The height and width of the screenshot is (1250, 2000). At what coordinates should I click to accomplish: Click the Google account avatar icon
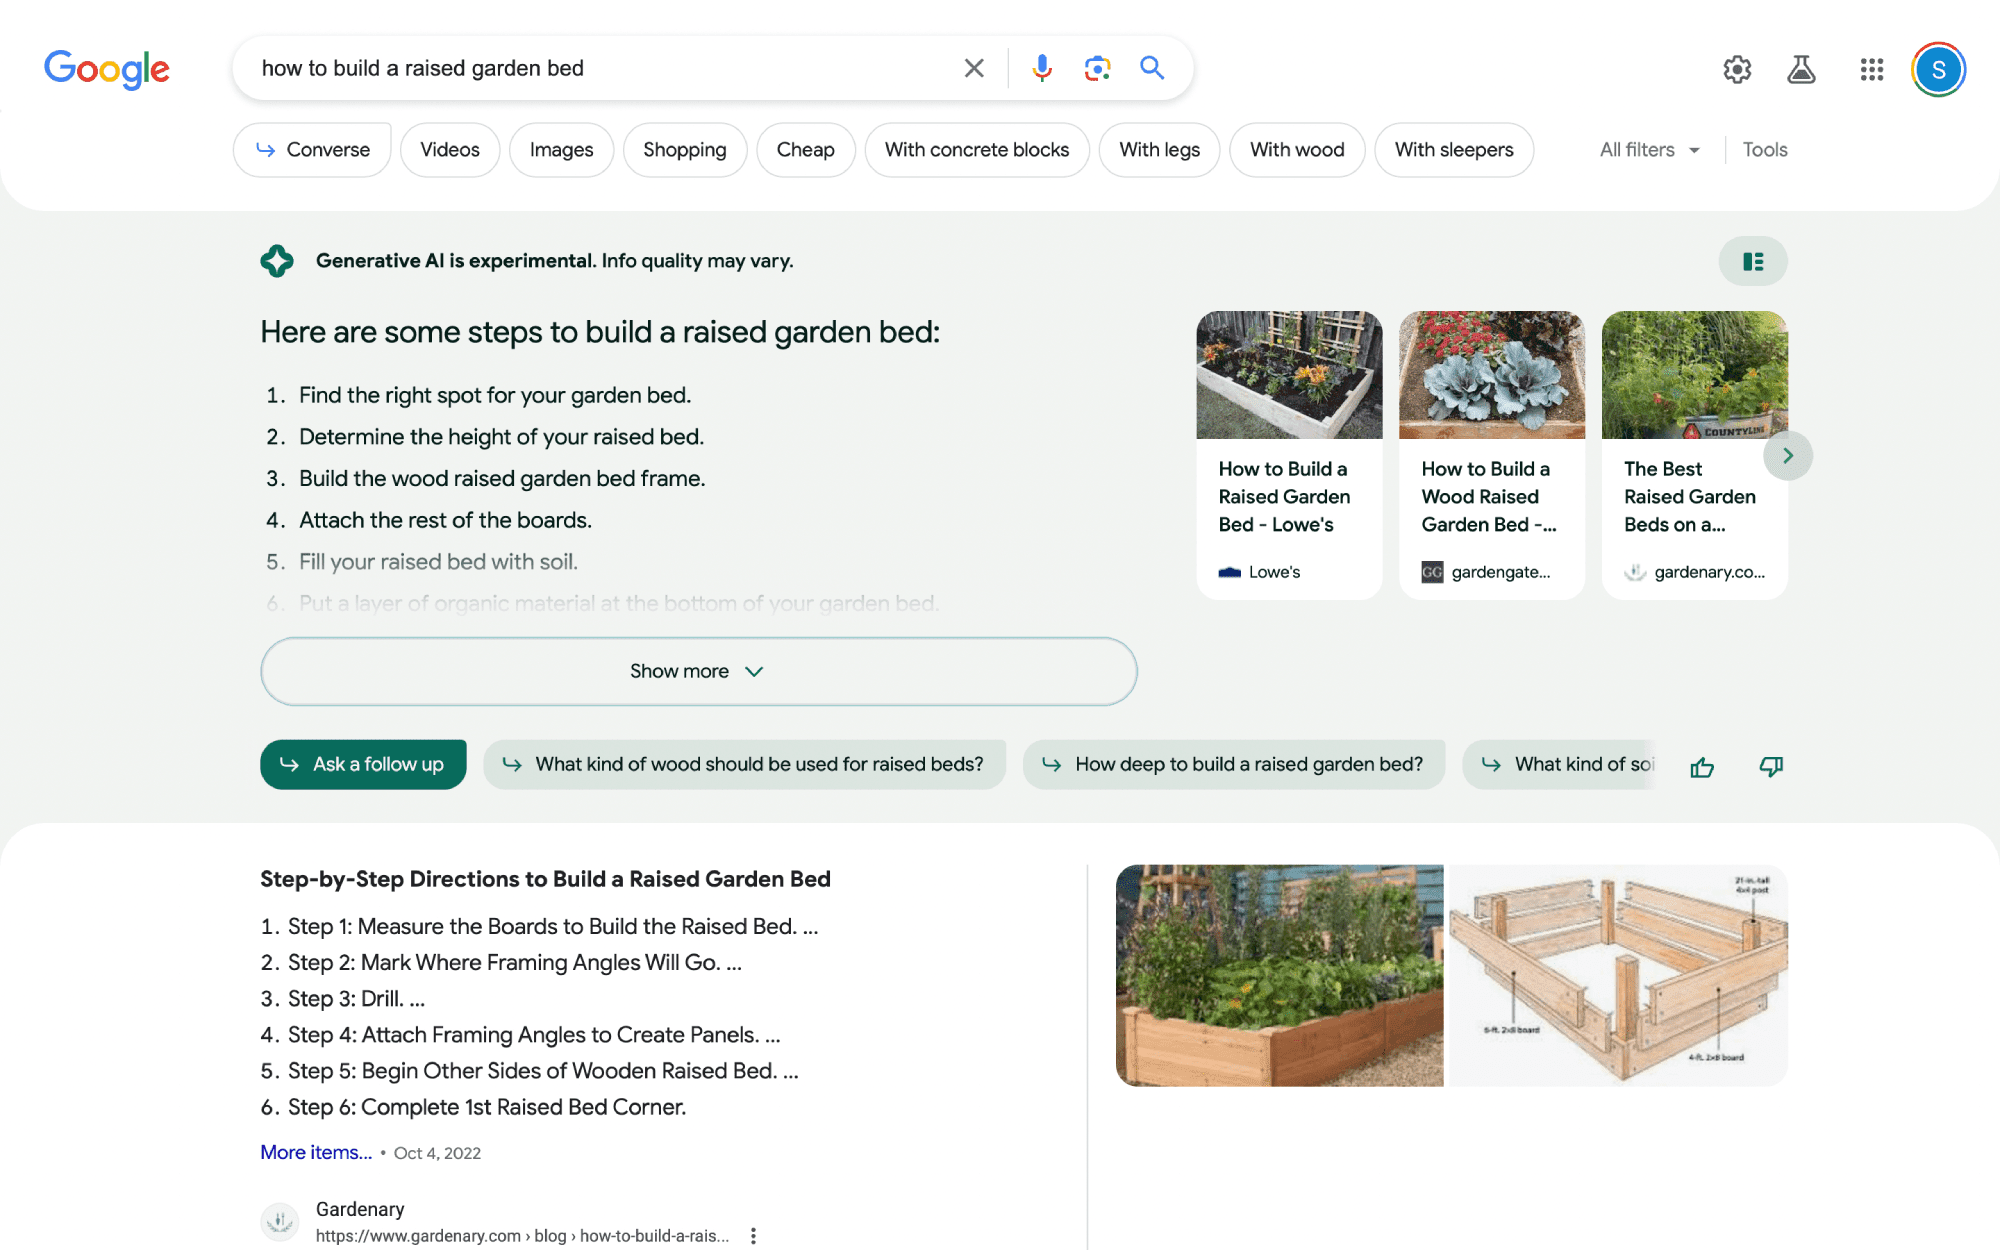(1938, 68)
